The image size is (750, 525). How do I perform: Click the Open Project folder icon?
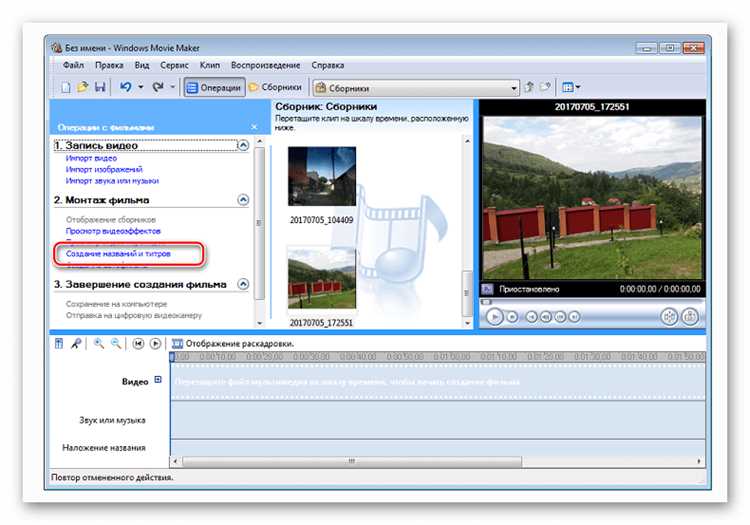point(83,87)
